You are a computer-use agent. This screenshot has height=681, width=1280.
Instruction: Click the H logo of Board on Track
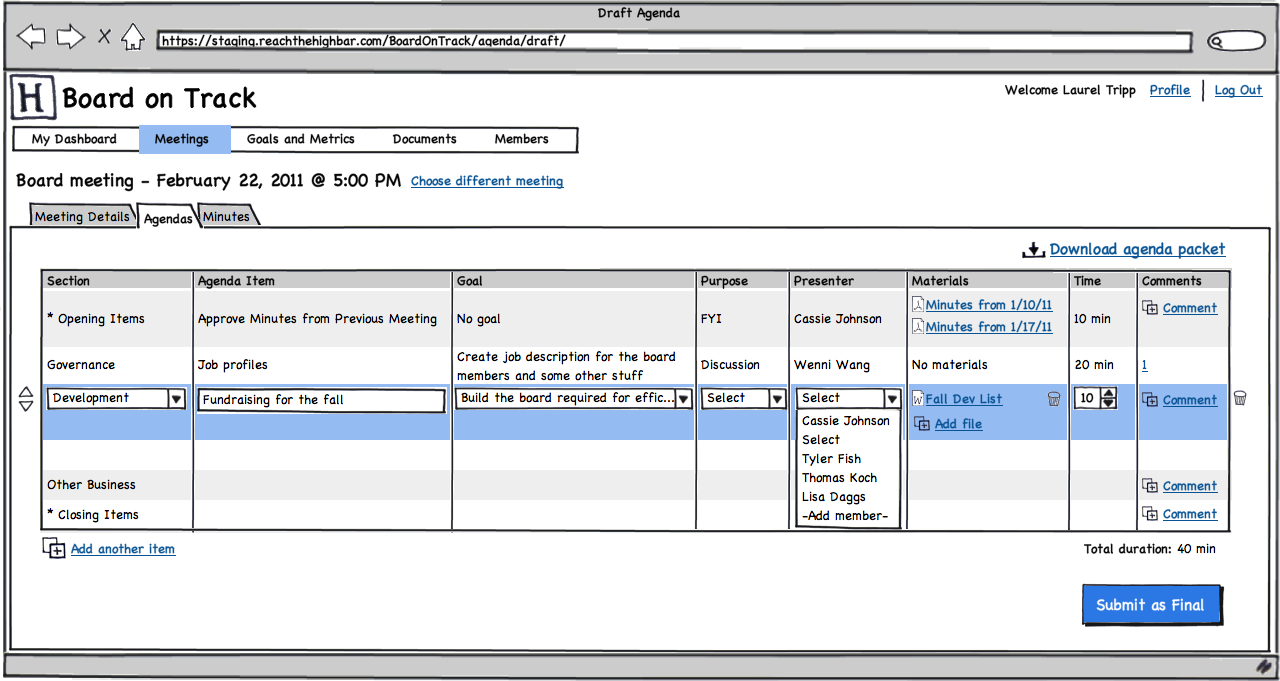[32, 99]
